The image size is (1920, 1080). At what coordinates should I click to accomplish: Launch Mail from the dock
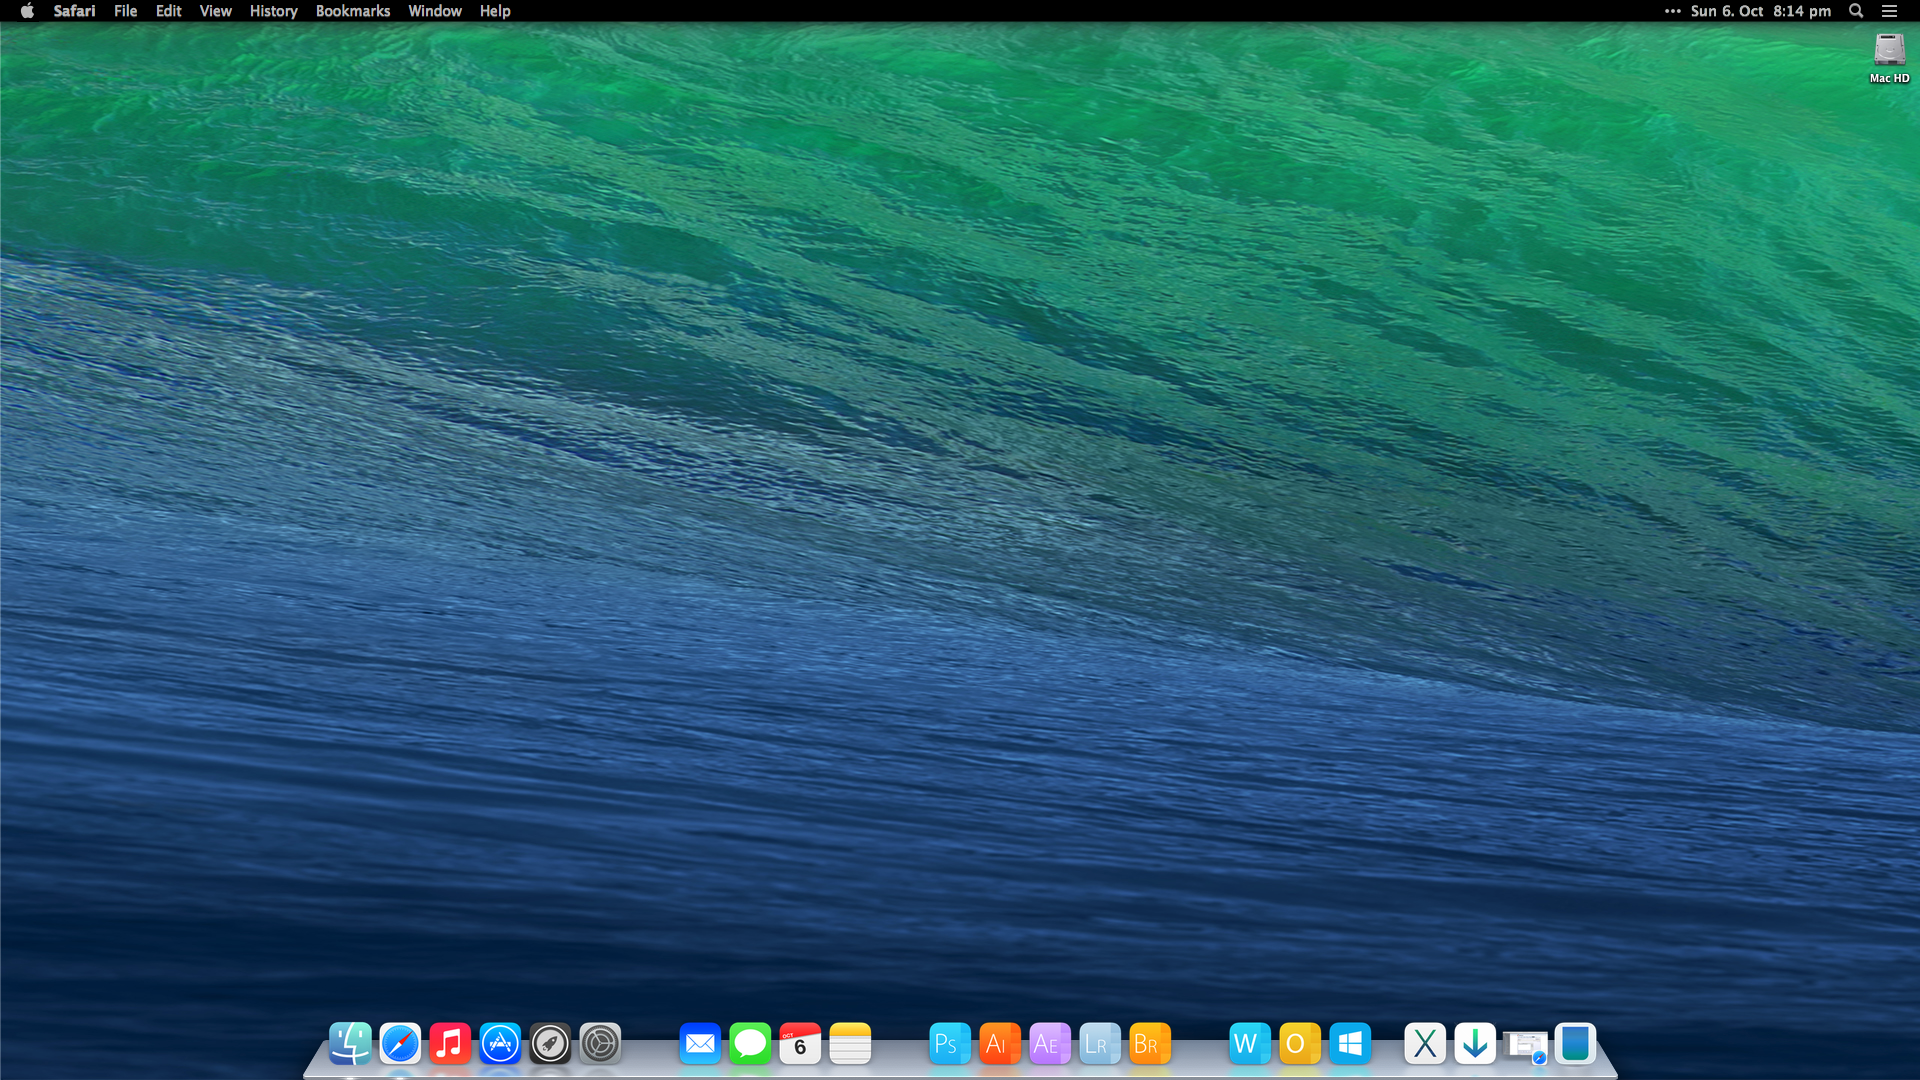click(700, 1044)
